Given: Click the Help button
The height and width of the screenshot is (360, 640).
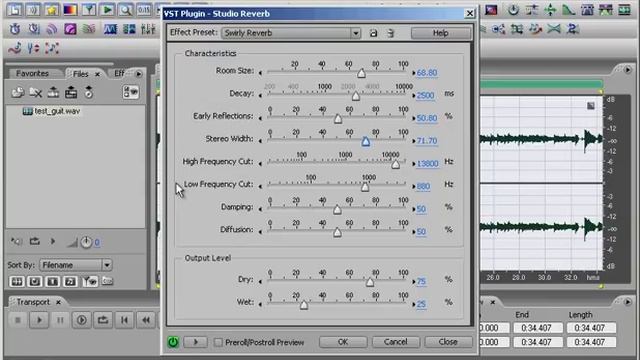Looking at the screenshot, I should coord(440,33).
